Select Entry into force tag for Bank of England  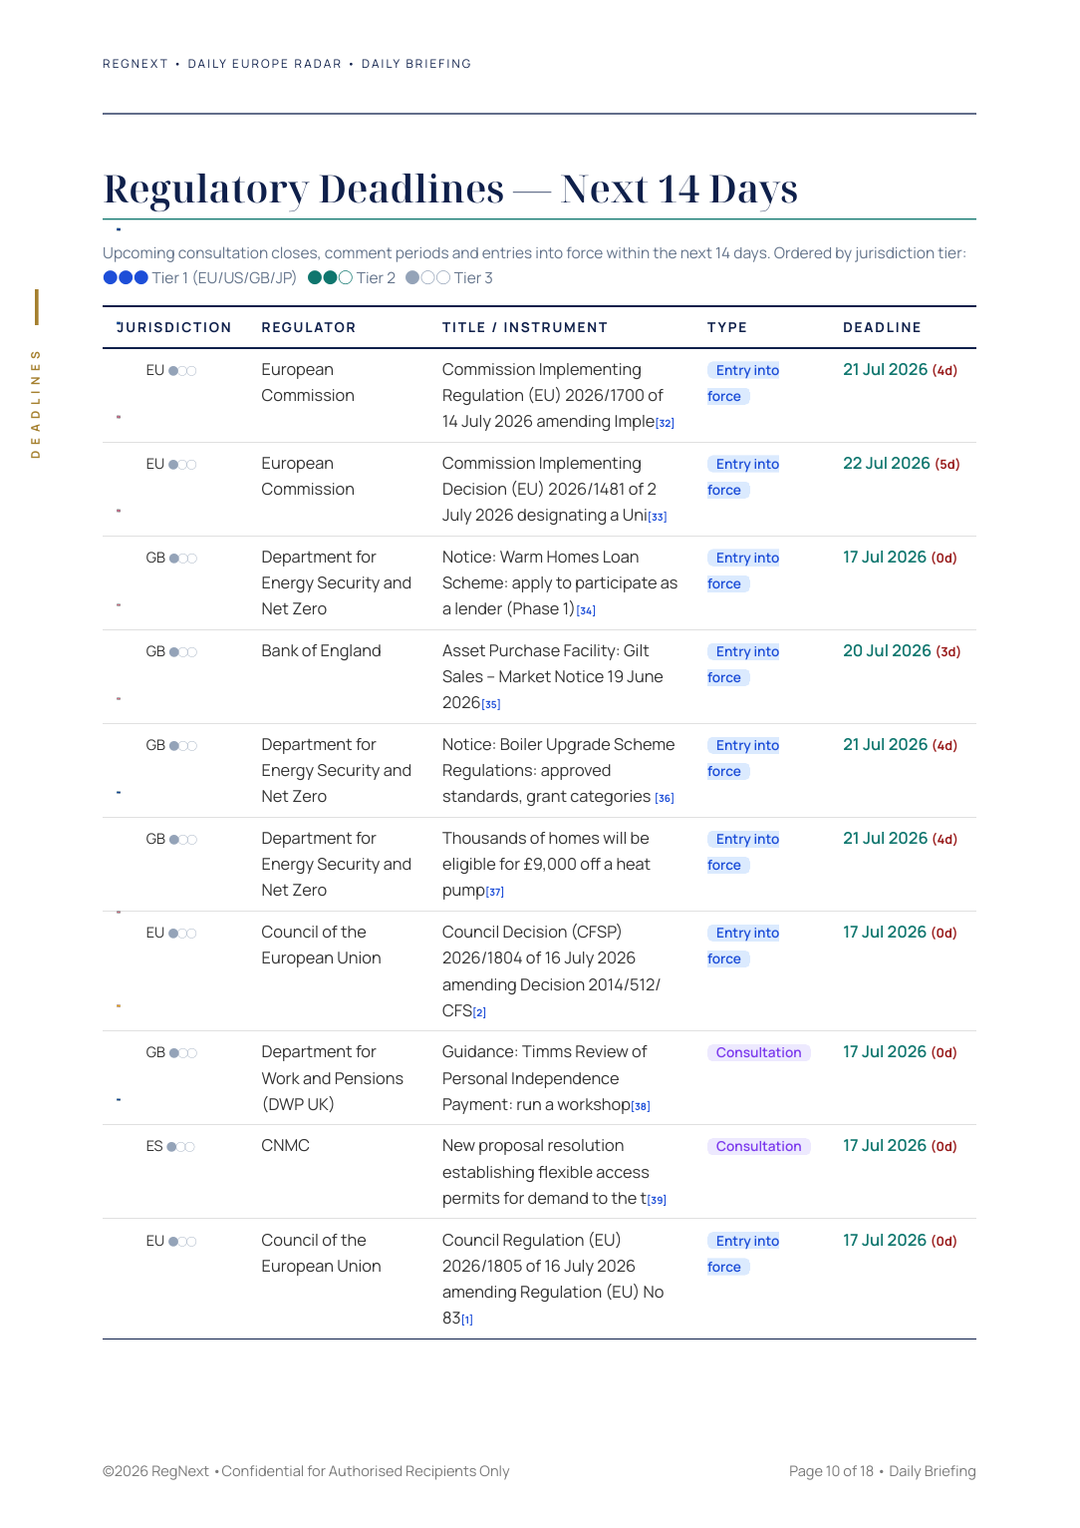[744, 664]
